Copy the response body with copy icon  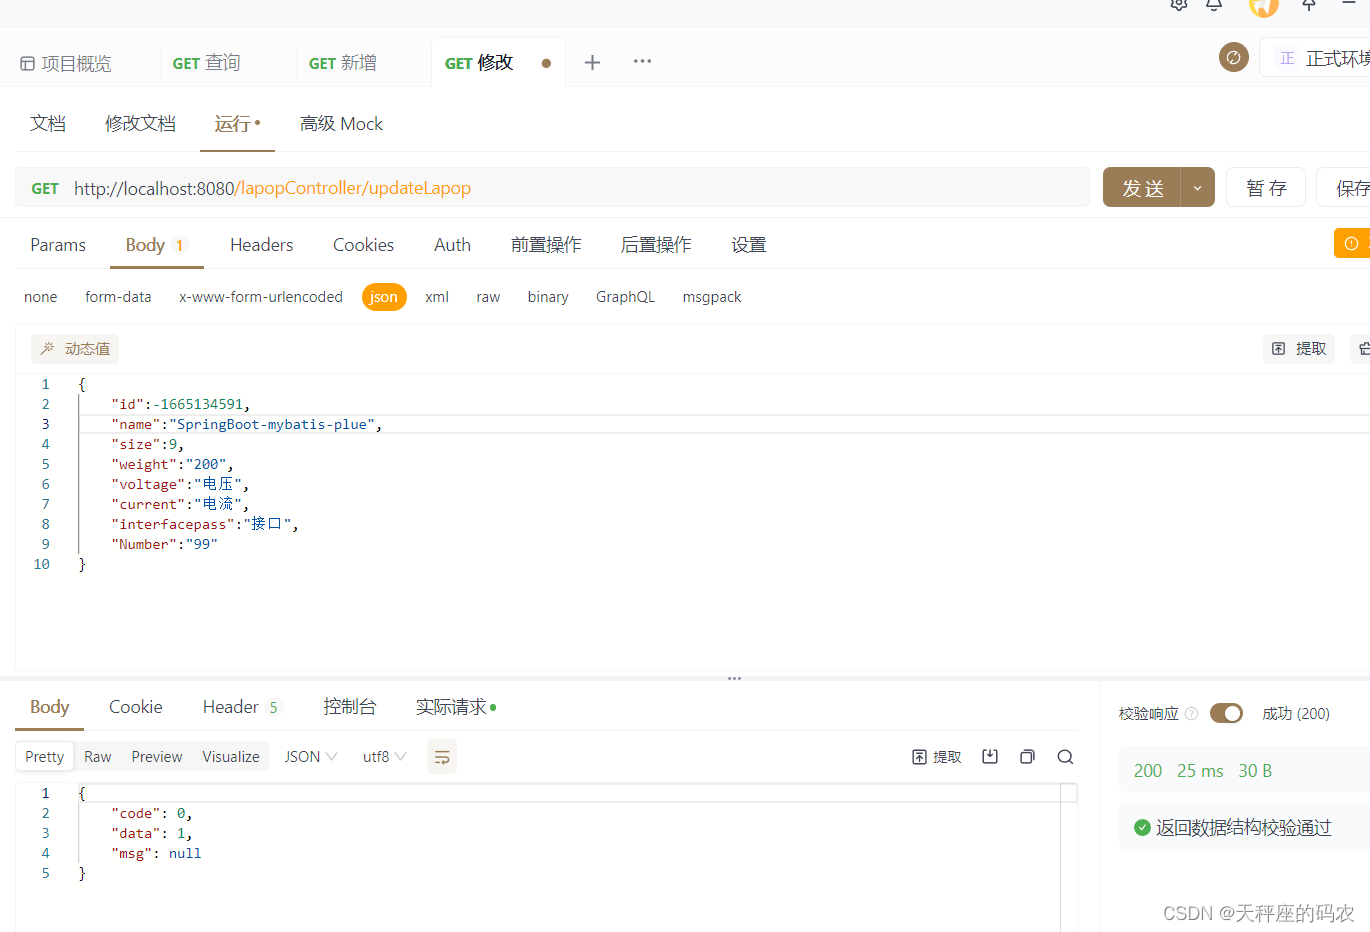click(1027, 757)
